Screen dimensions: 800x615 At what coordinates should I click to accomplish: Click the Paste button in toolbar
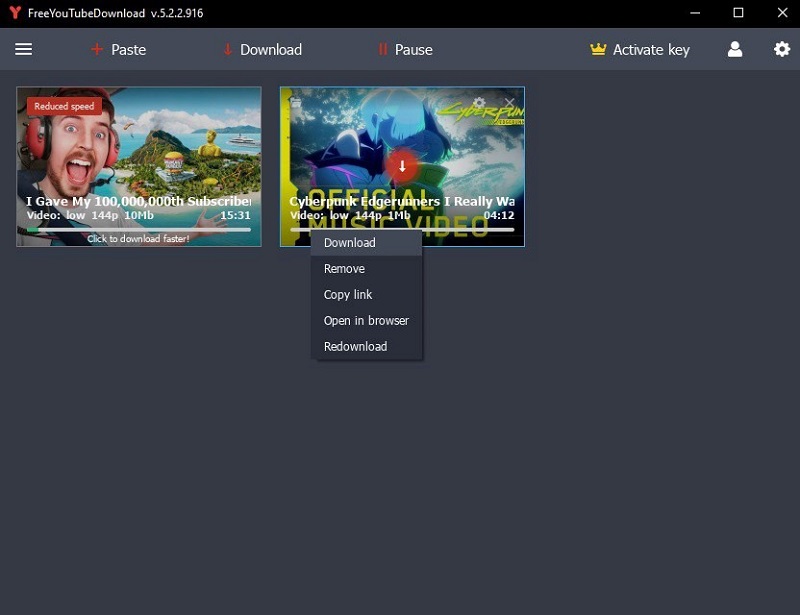118,50
